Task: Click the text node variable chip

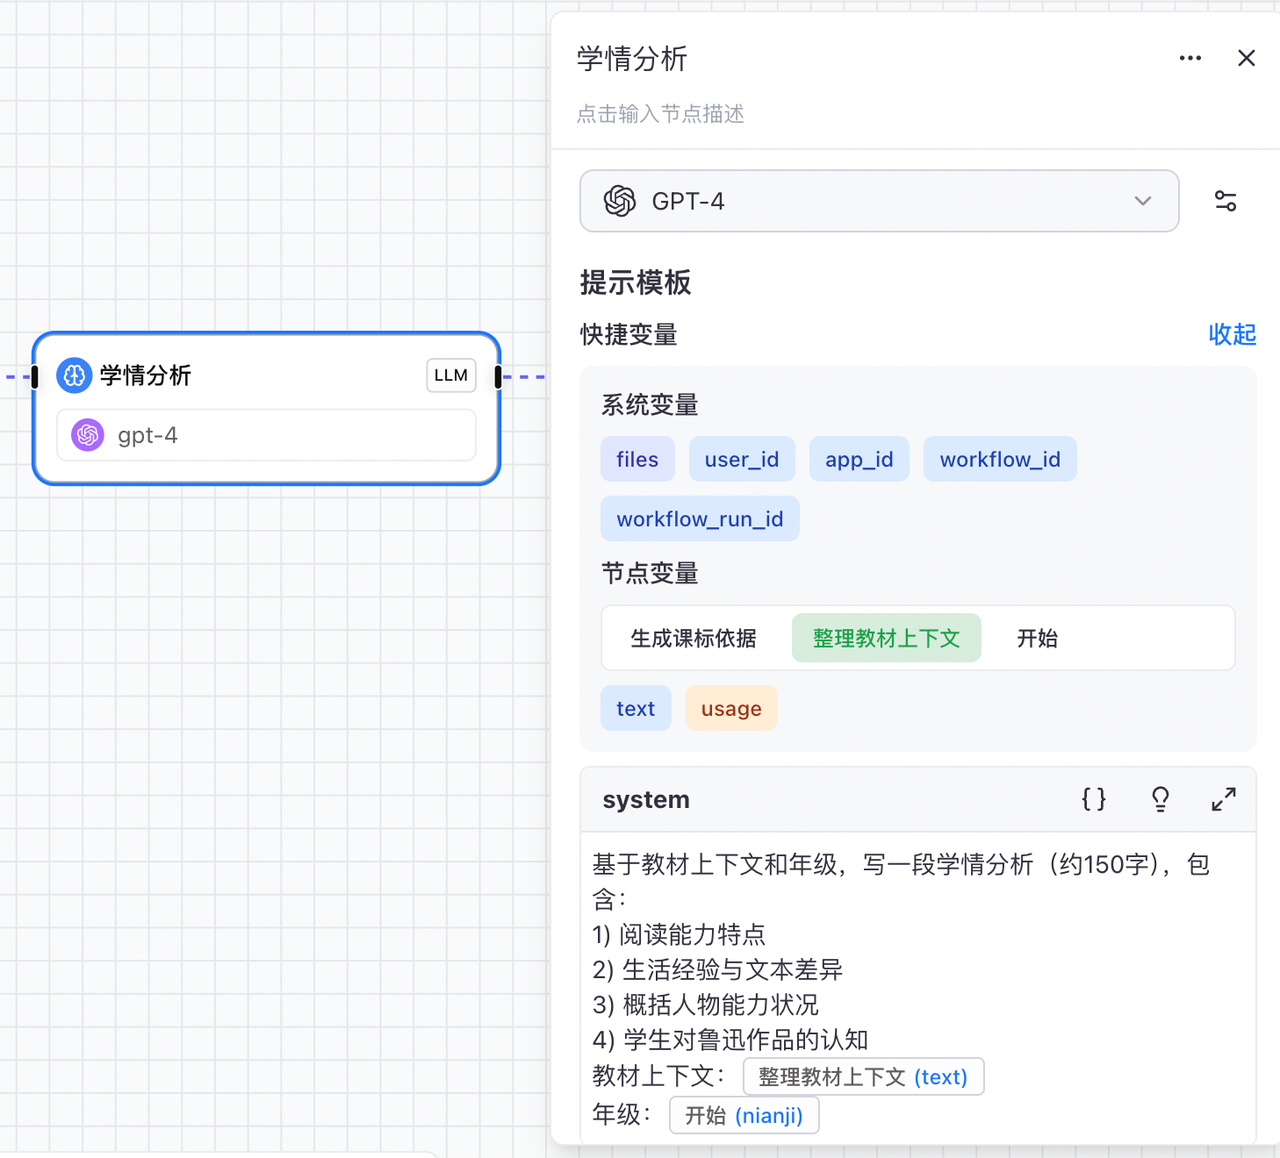Action: (x=635, y=708)
